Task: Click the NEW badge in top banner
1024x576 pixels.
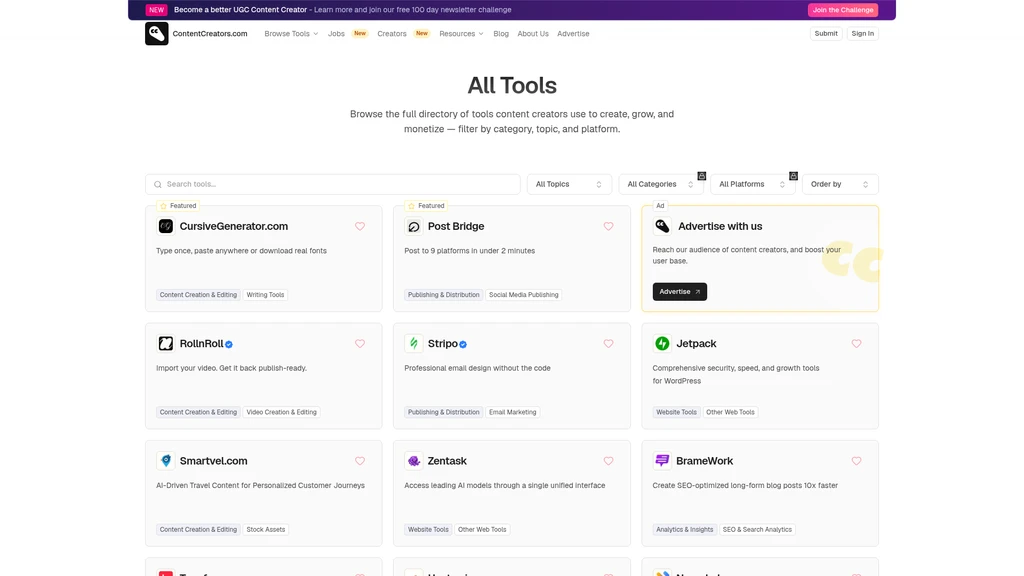Action: pos(157,10)
